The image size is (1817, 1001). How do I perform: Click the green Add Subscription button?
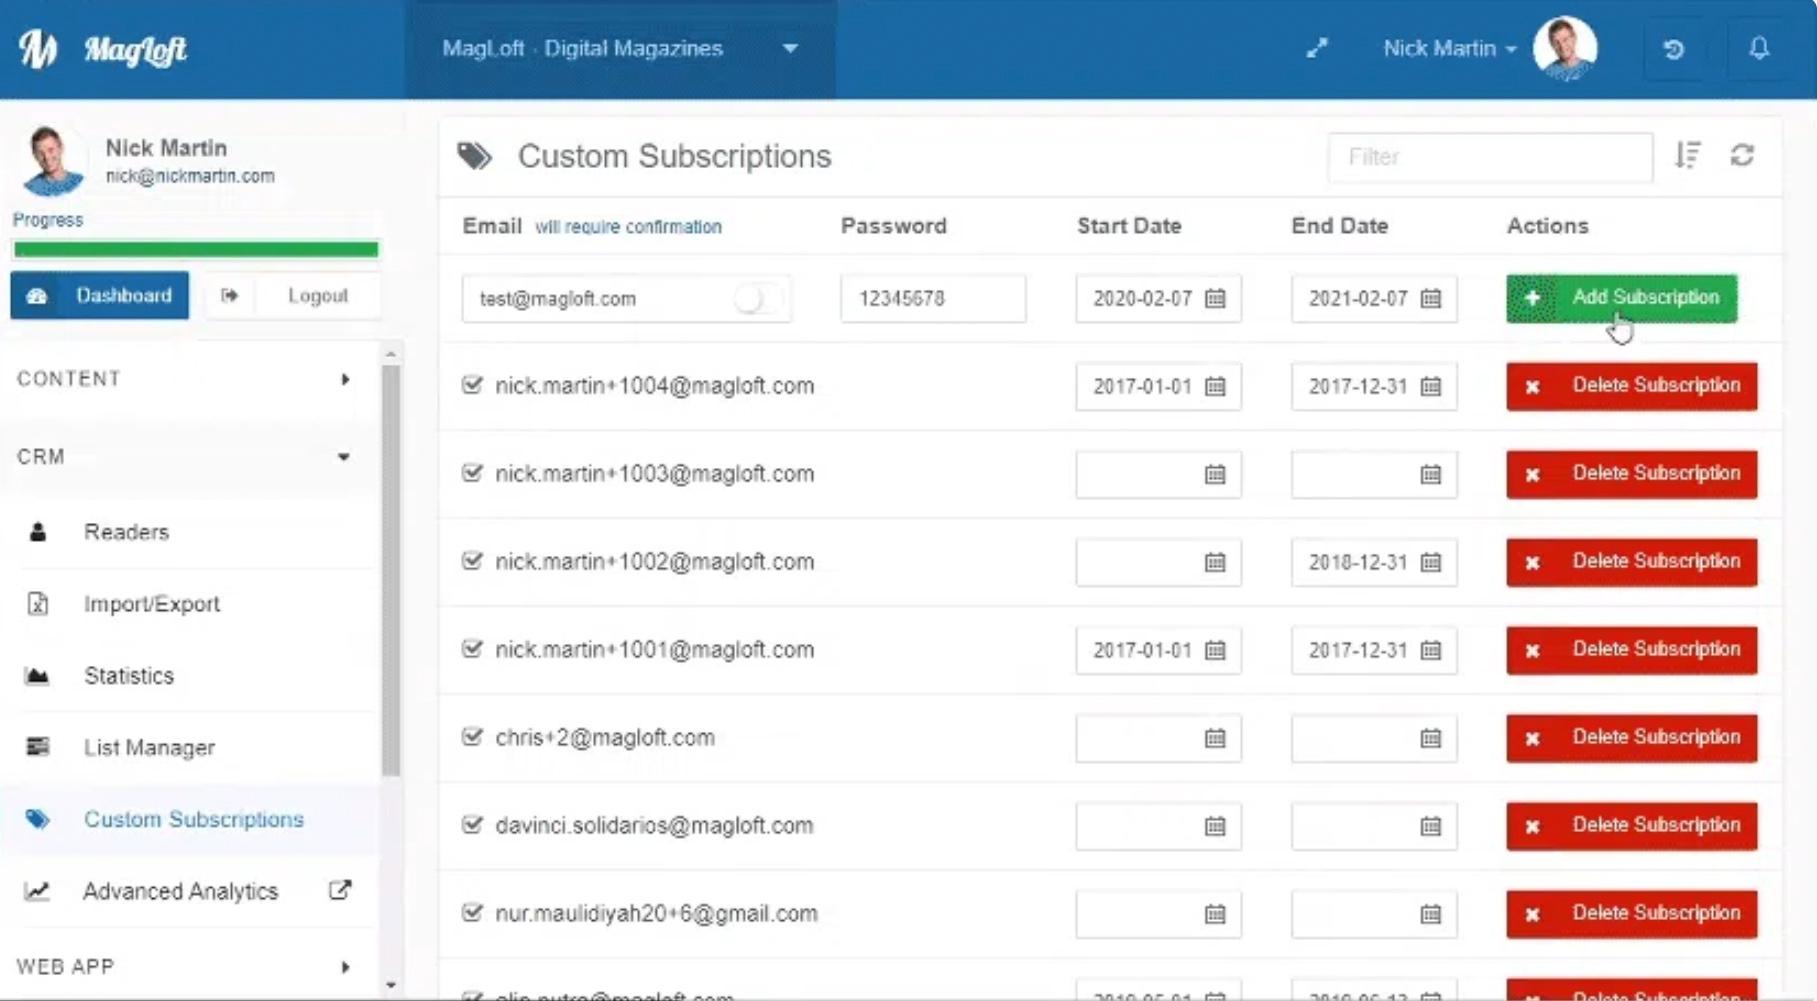click(1621, 298)
